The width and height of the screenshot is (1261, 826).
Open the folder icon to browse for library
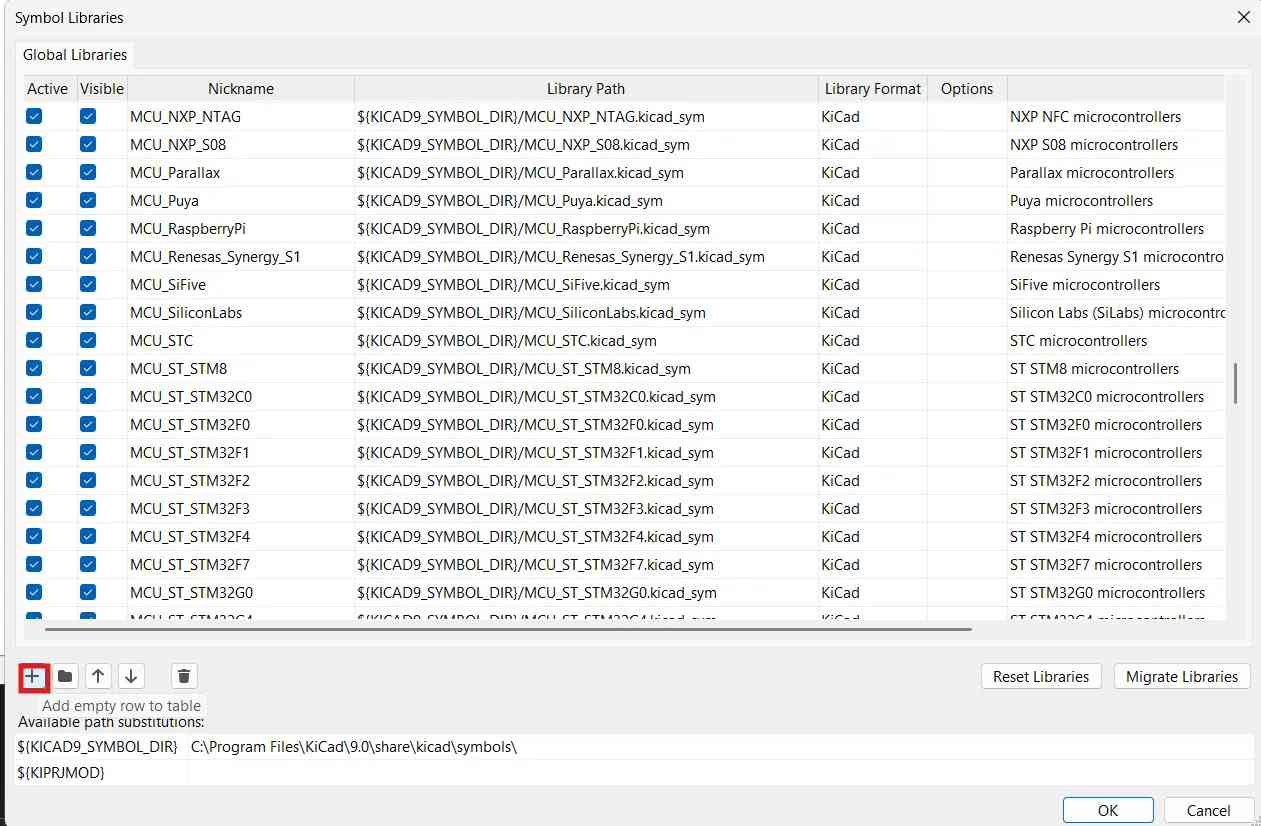click(65, 676)
